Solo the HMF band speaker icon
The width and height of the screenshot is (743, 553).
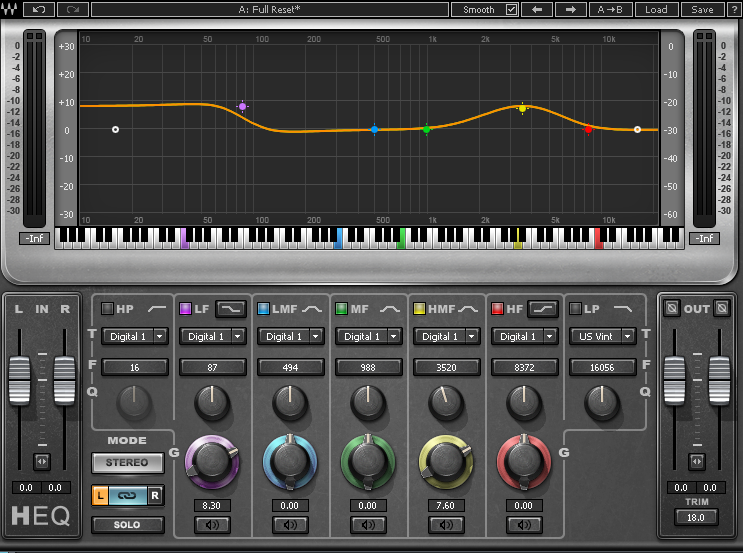pos(446,525)
